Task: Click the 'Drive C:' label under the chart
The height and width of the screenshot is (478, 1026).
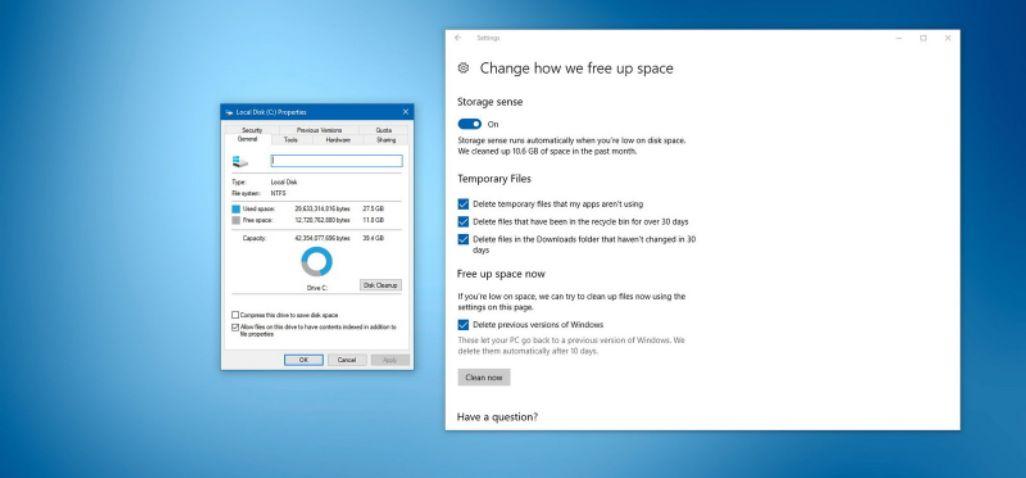Action: coord(317,288)
